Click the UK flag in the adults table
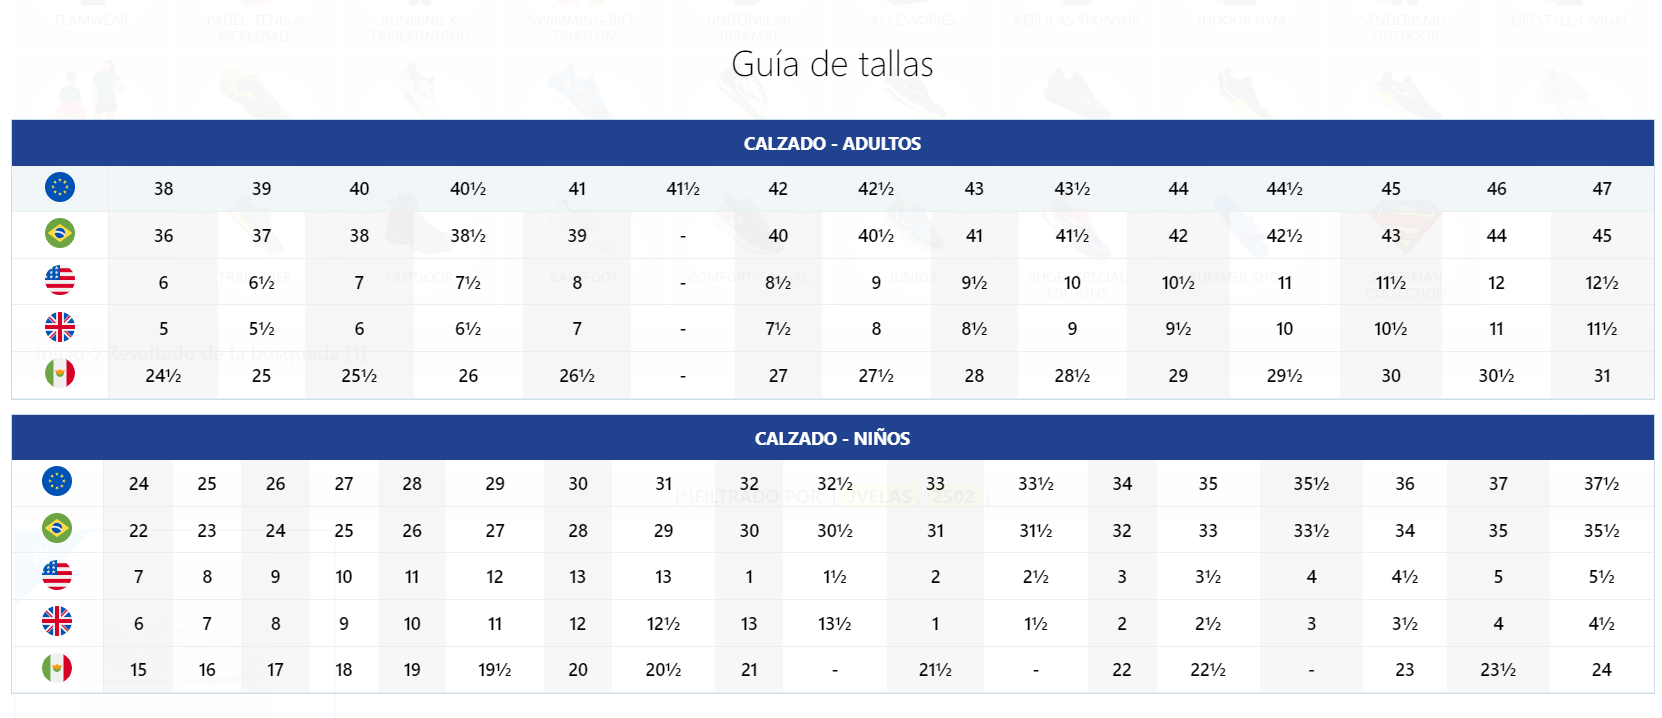Image resolution: width=1662 pixels, height=718 pixels. click(x=60, y=327)
